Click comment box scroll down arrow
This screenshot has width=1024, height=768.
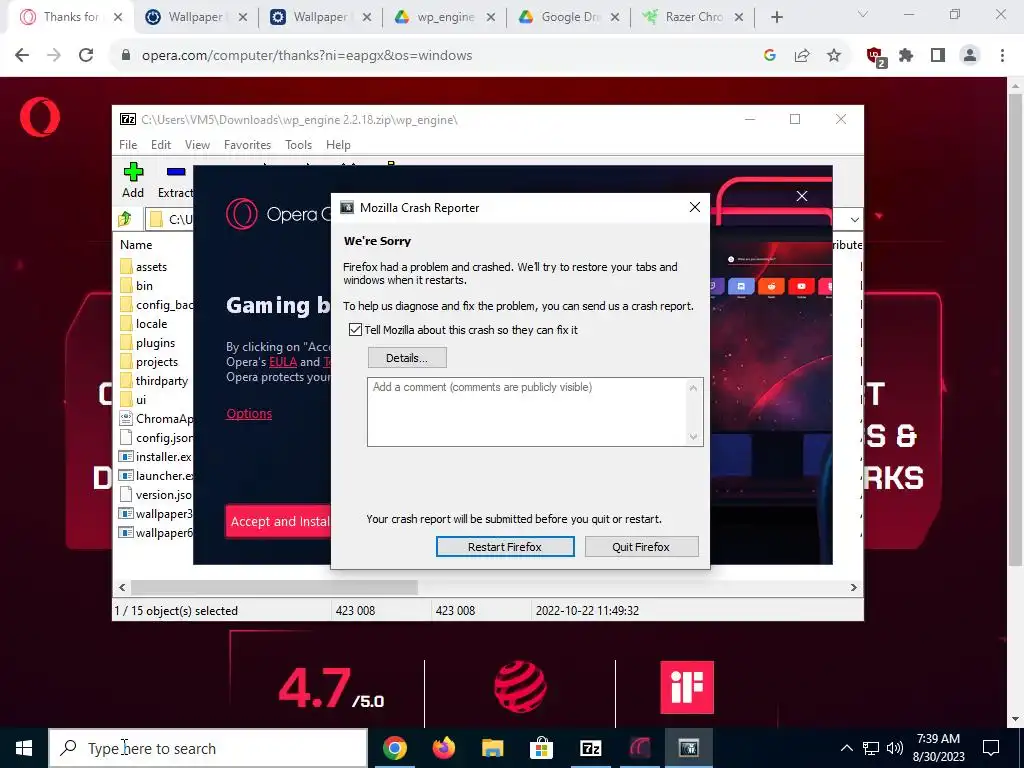coord(694,437)
